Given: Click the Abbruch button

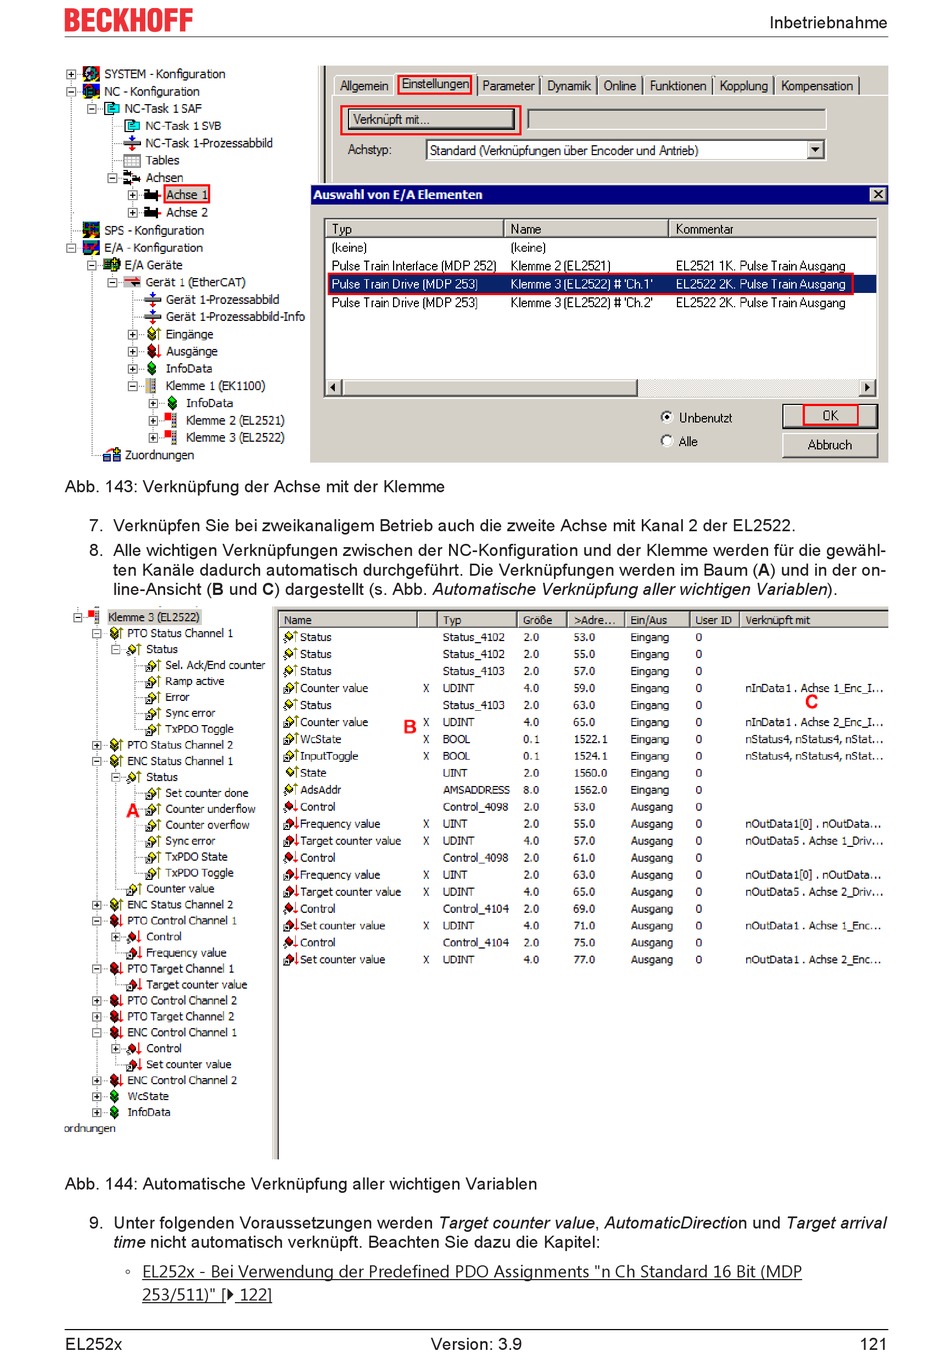Looking at the screenshot, I should click(830, 445).
